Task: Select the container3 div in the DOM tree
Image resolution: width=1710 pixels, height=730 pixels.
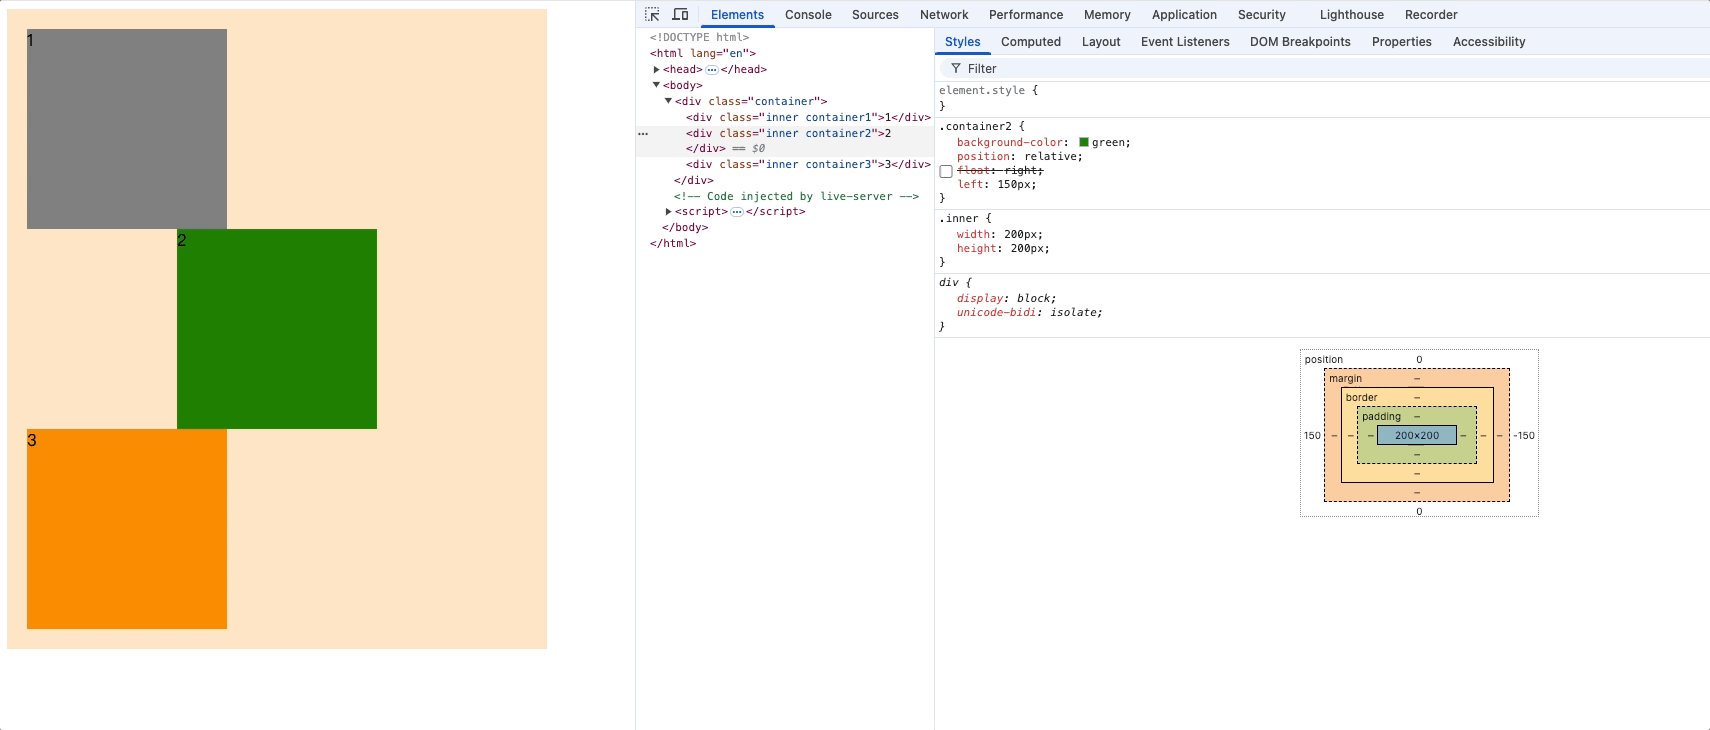Action: point(808,164)
